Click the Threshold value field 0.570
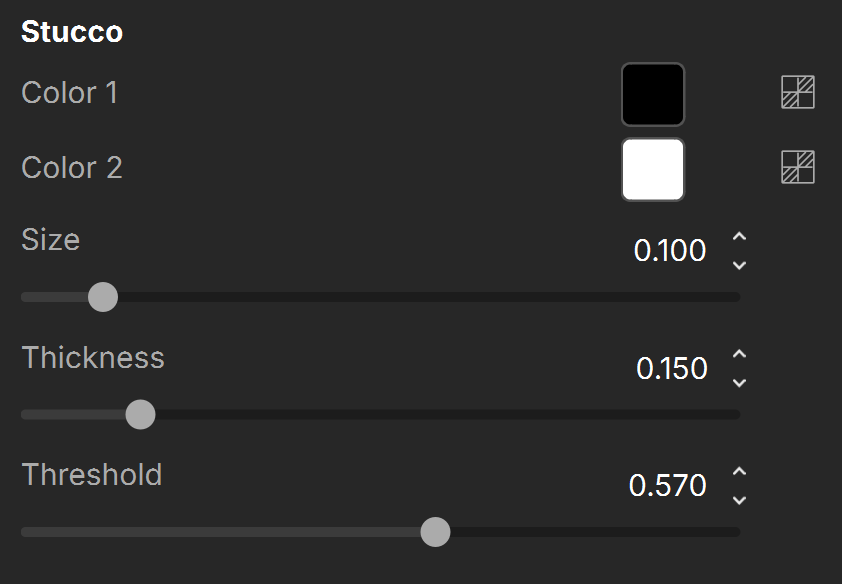Viewport: 842px width, 584px height. pyautogui.click(x=667, y=486)
